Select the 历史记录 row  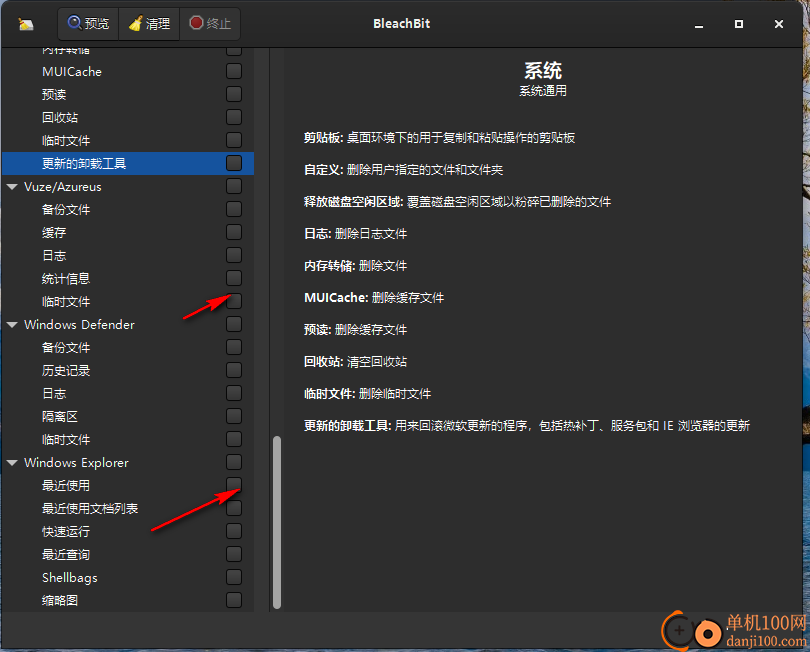coord(128,370)
